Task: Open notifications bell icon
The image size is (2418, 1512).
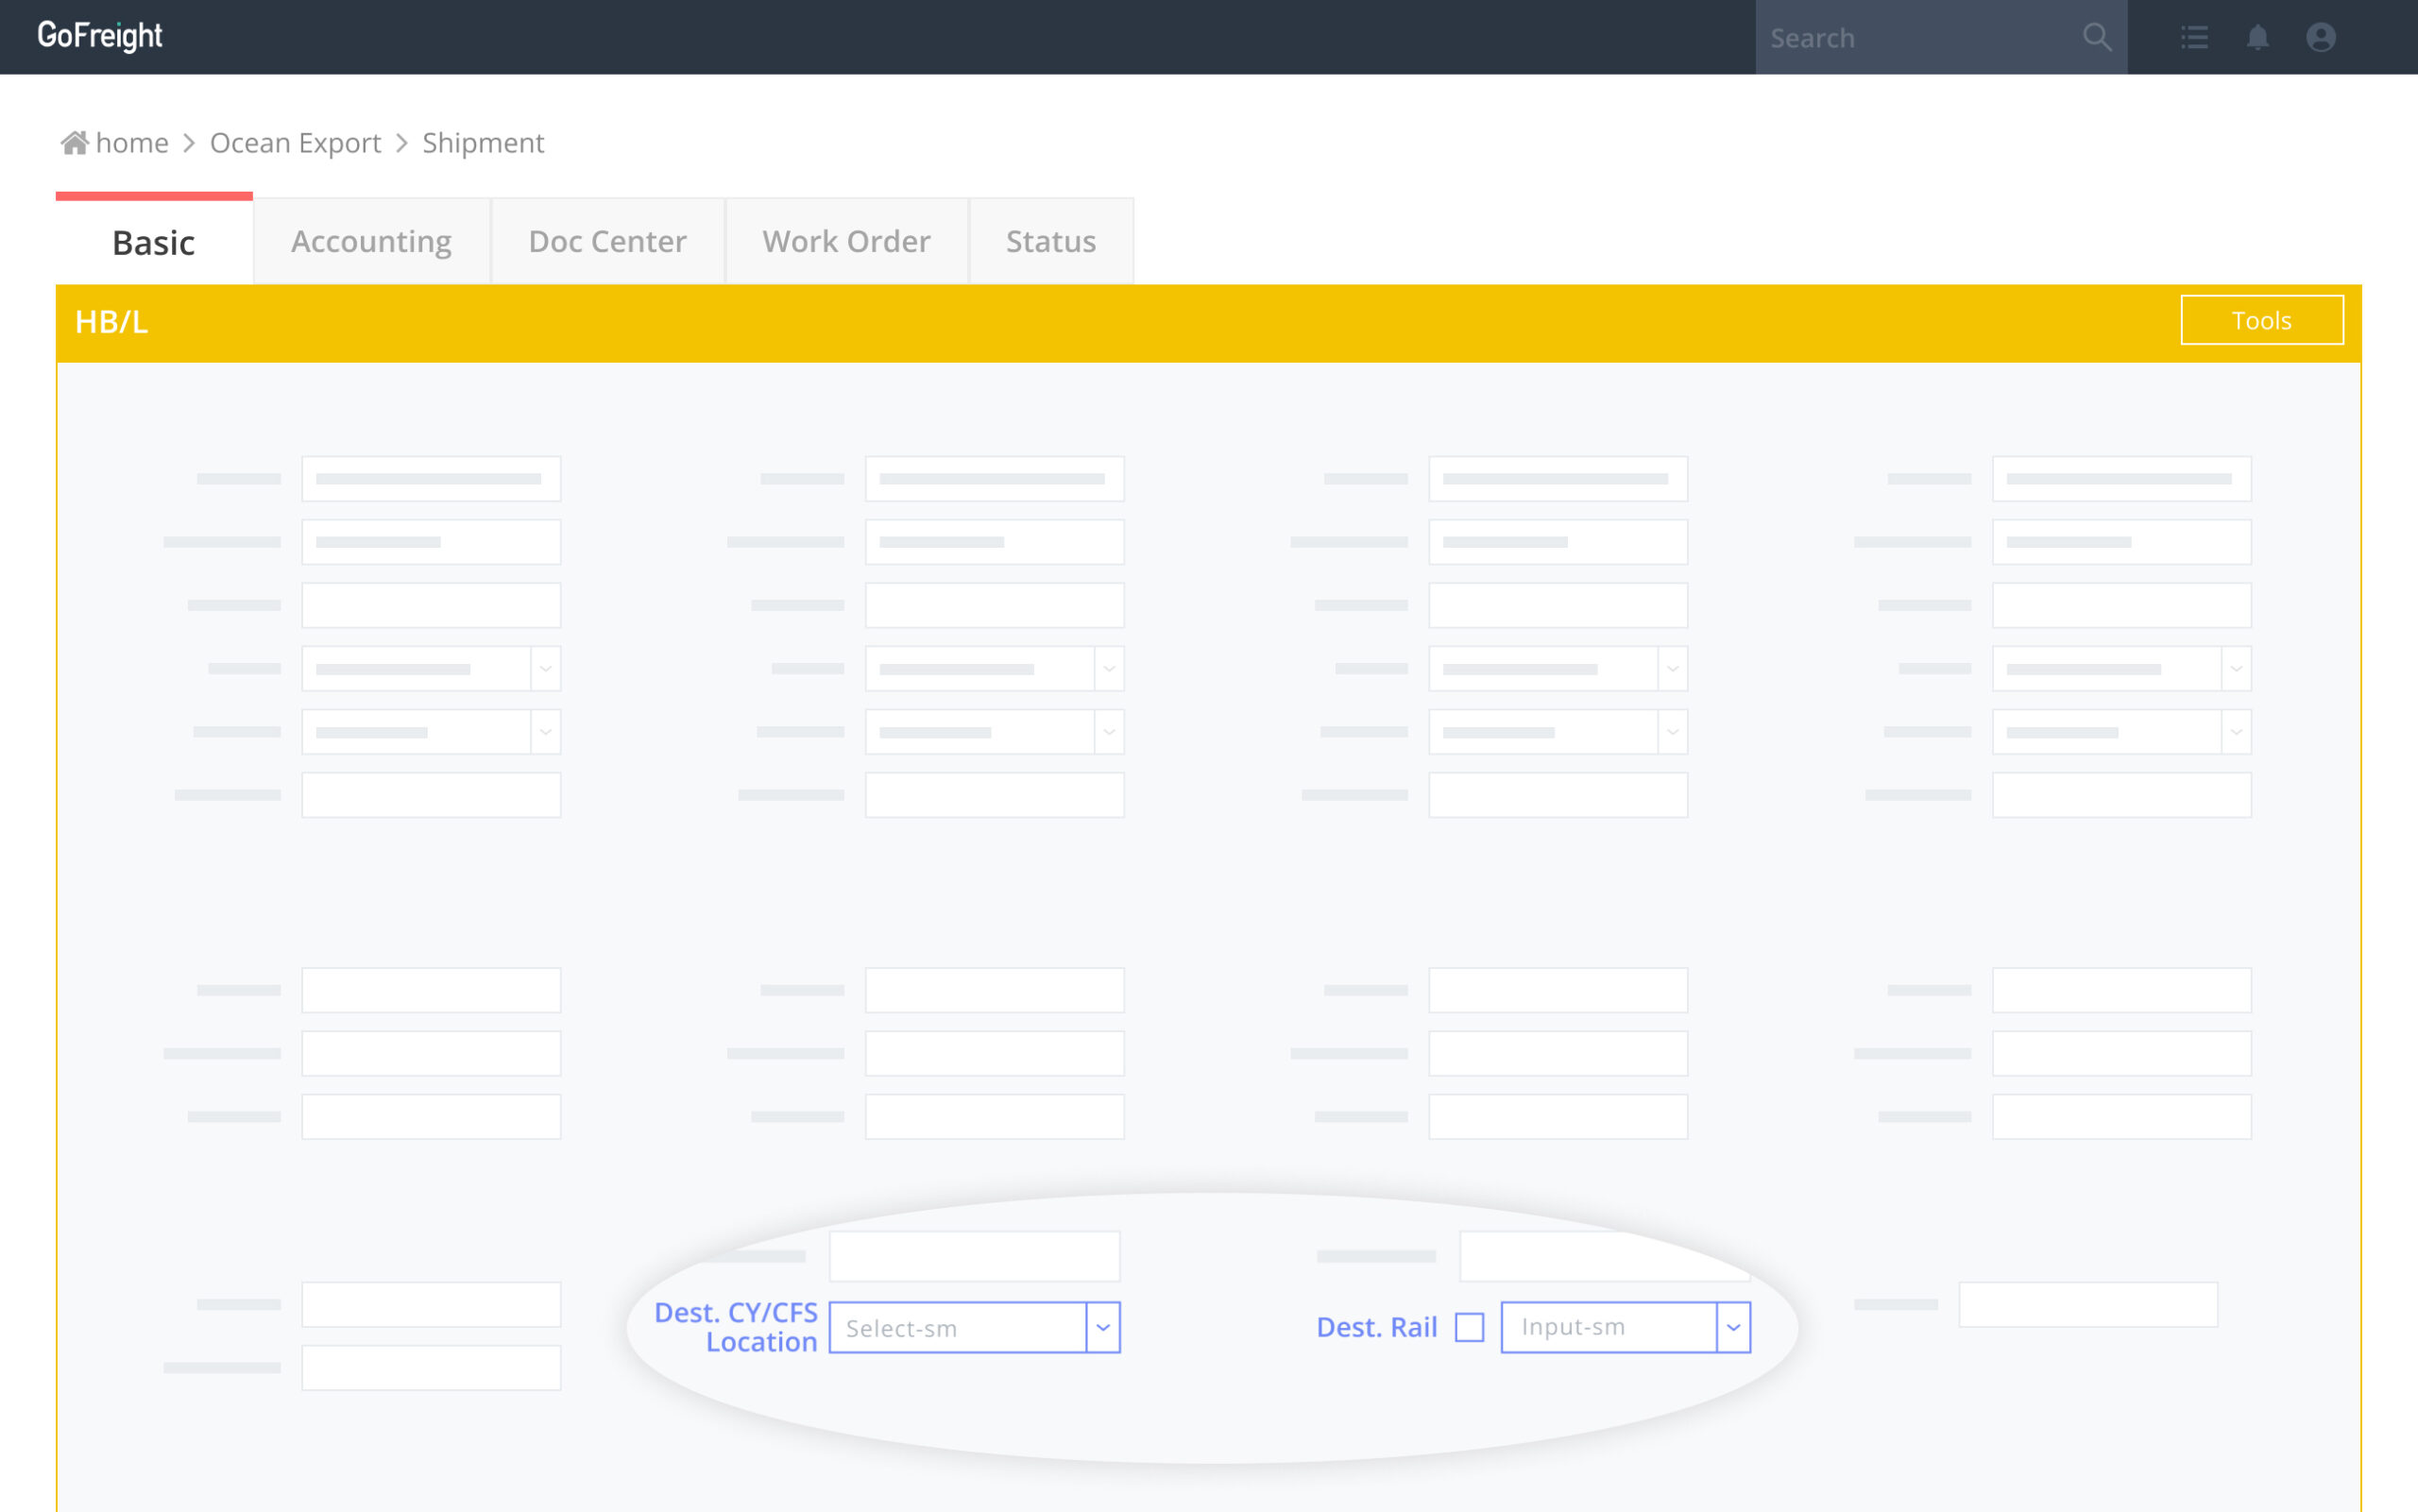Action: coord(2257,38)
